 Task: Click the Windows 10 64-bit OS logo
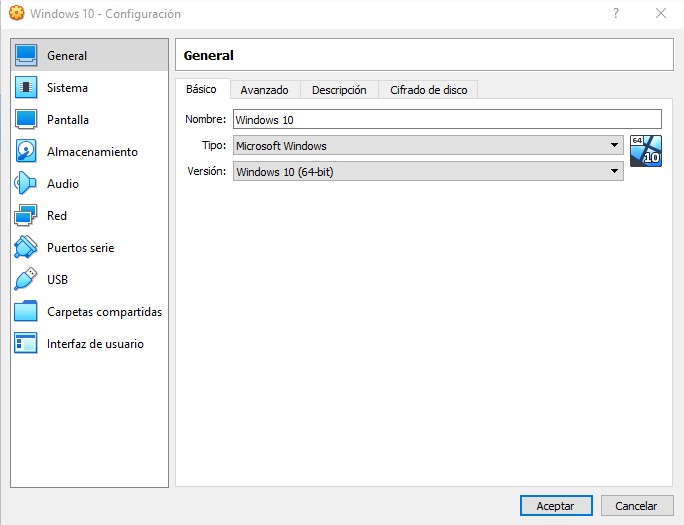[x=646, y=151]
